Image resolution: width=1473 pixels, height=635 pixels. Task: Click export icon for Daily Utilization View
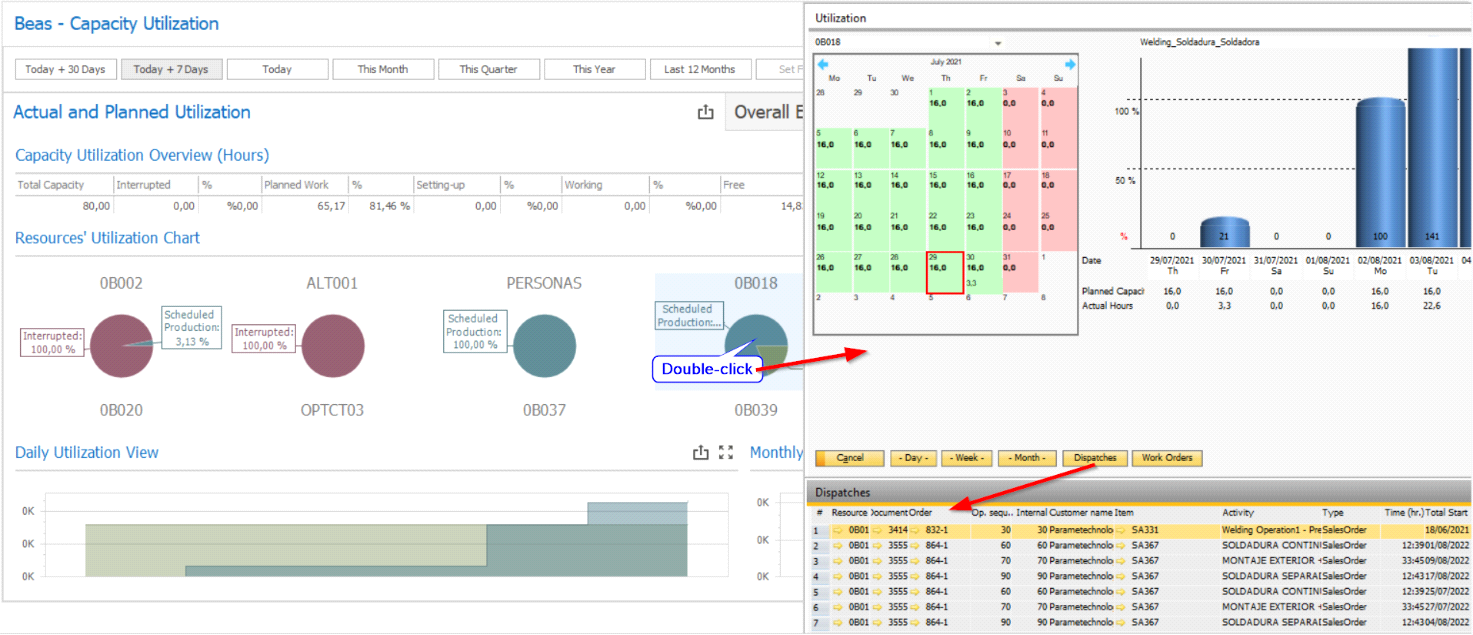701,453
